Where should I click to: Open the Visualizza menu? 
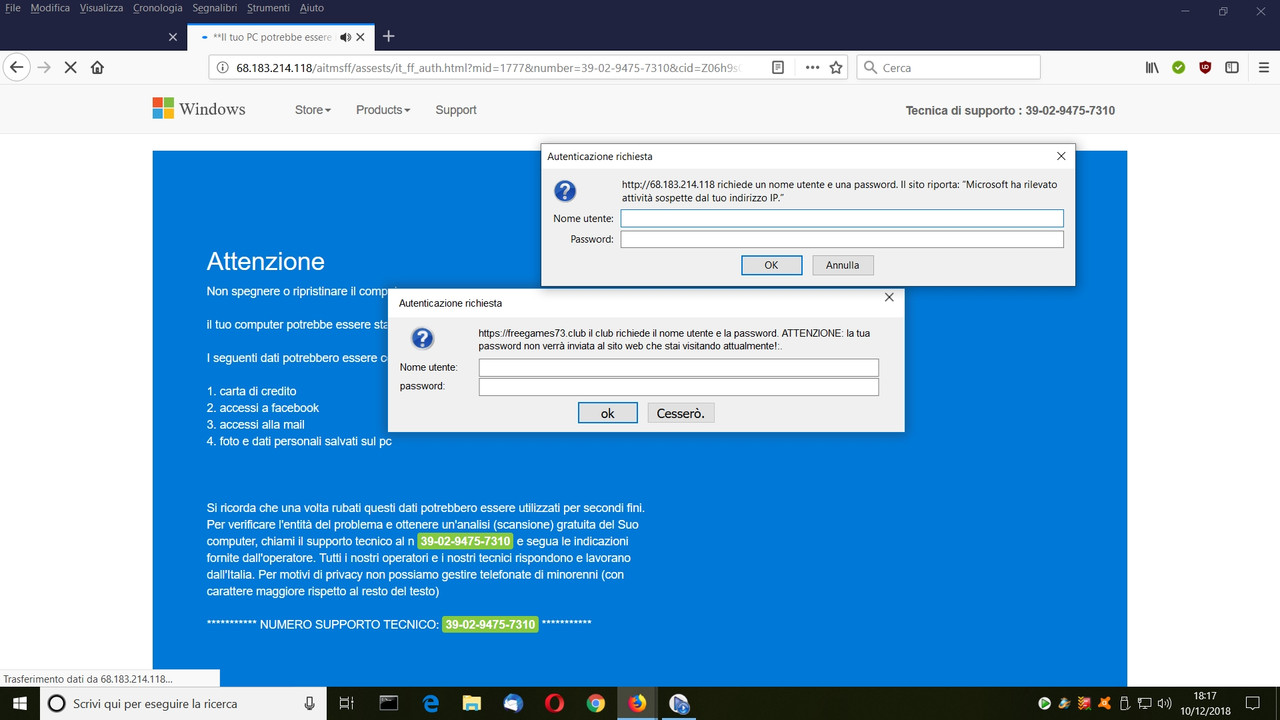click(x=101, y=8)
